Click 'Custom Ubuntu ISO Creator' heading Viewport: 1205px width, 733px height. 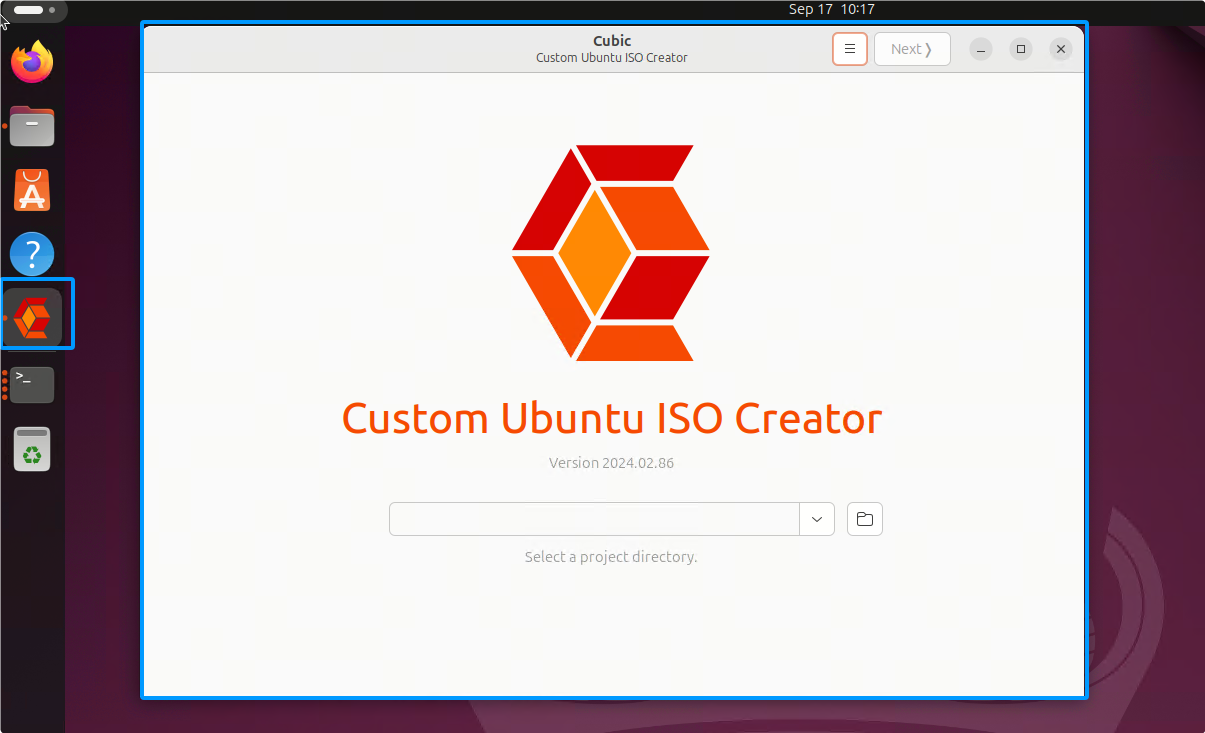pos(612,418)
